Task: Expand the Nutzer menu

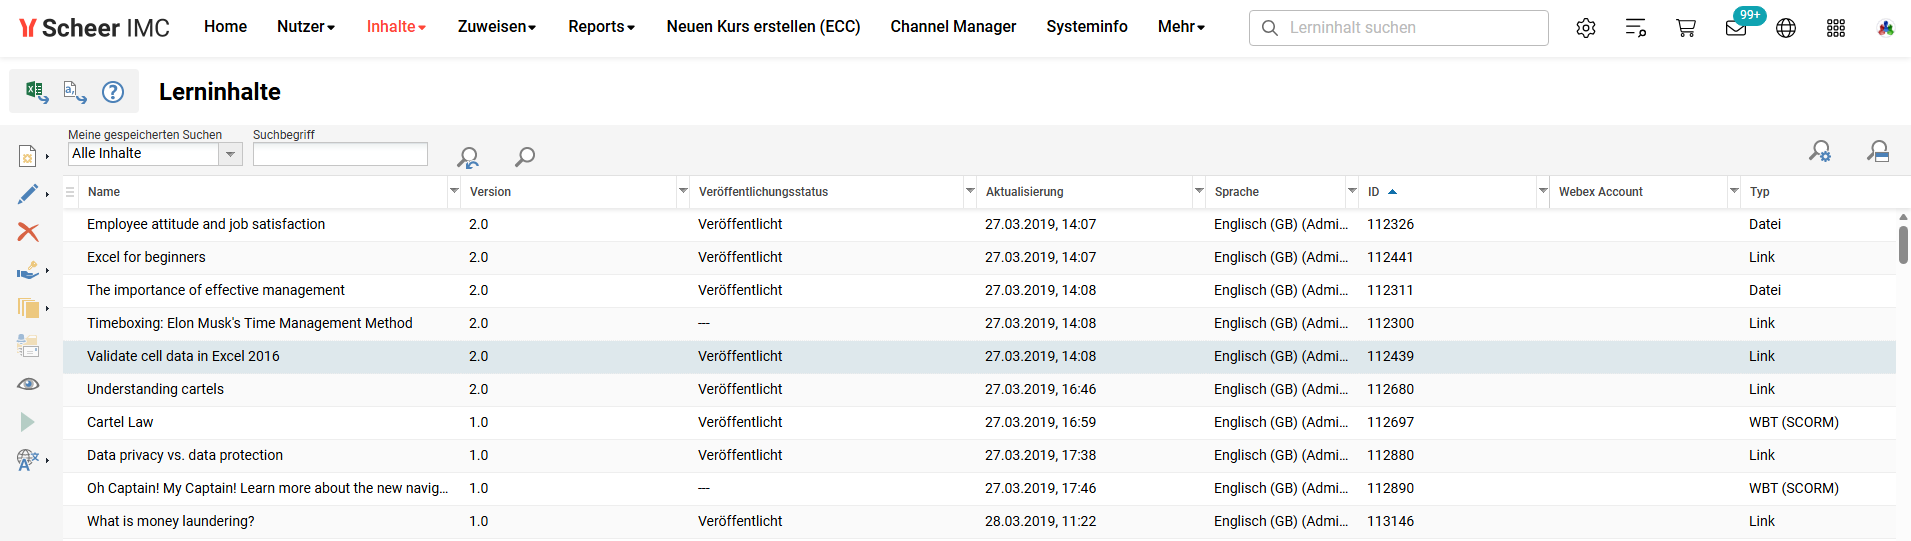Action: (x=306, y=27)
